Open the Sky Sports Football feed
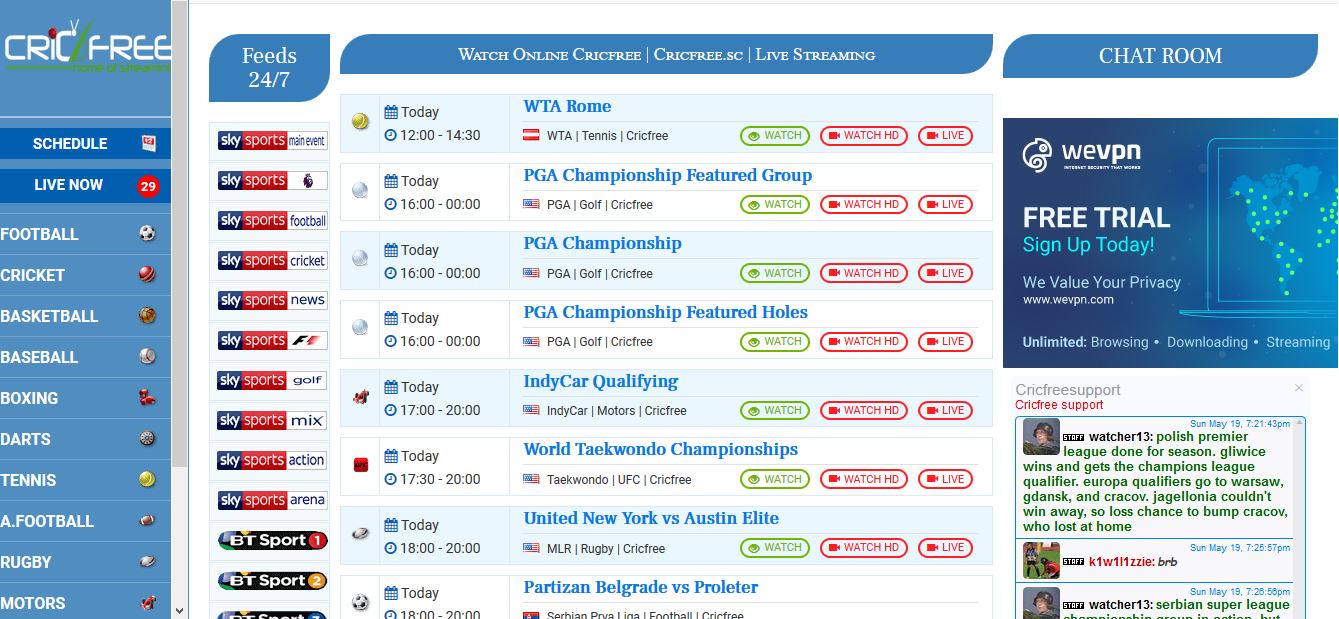Screen dimensions: 1339x619 pyautogui.click(x=272, y=221)
